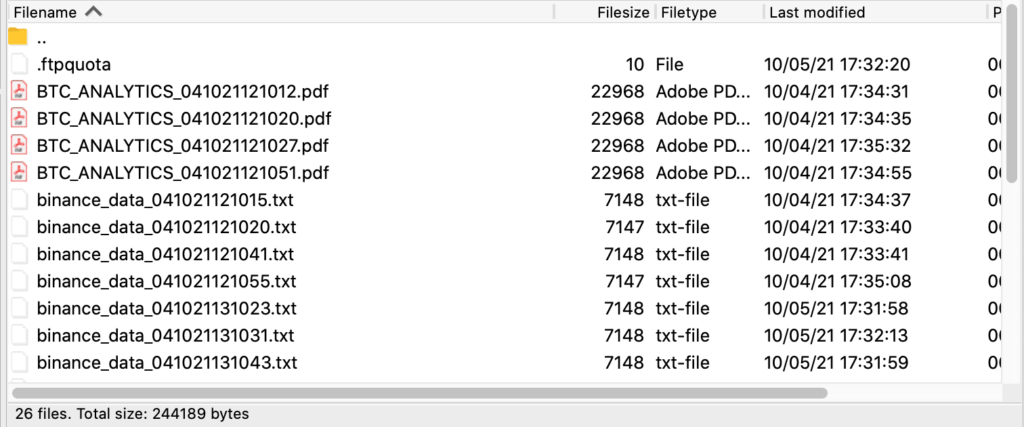Select file icon of binance_data_041021131043.txt
1024x427 pixels.
click(x=20, y=362)
